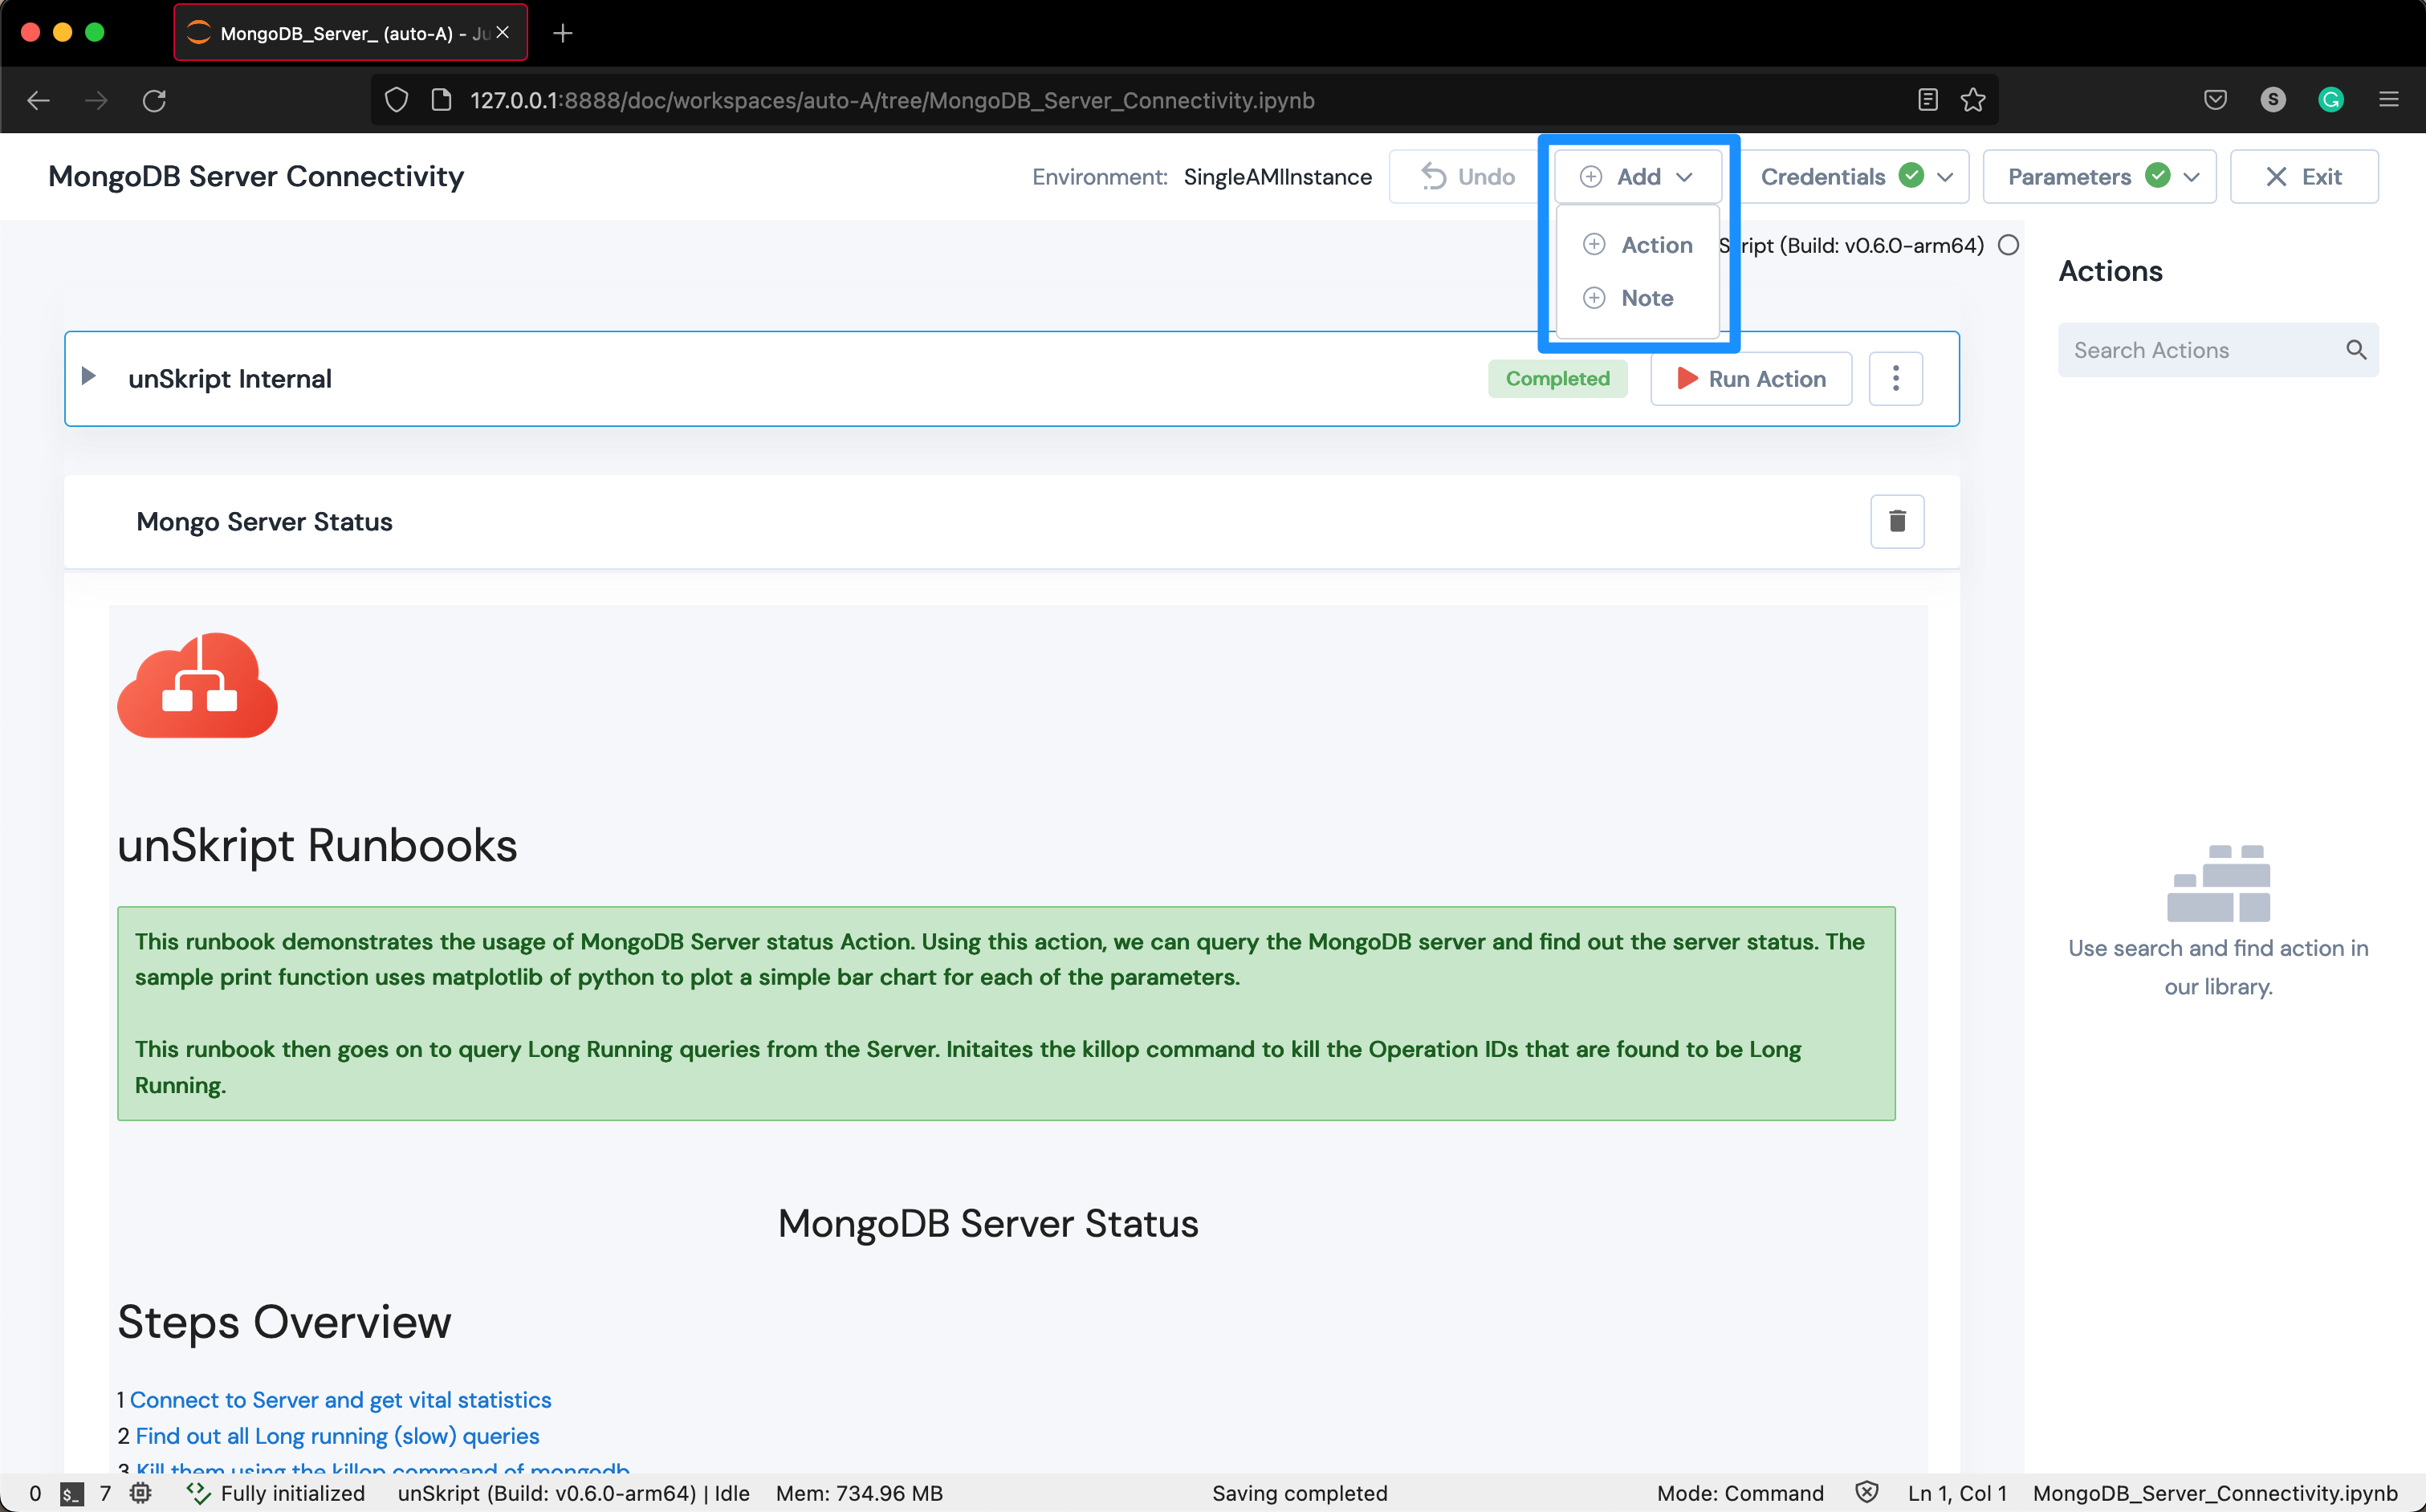Go back with the browser back arrow

(38, 100)
